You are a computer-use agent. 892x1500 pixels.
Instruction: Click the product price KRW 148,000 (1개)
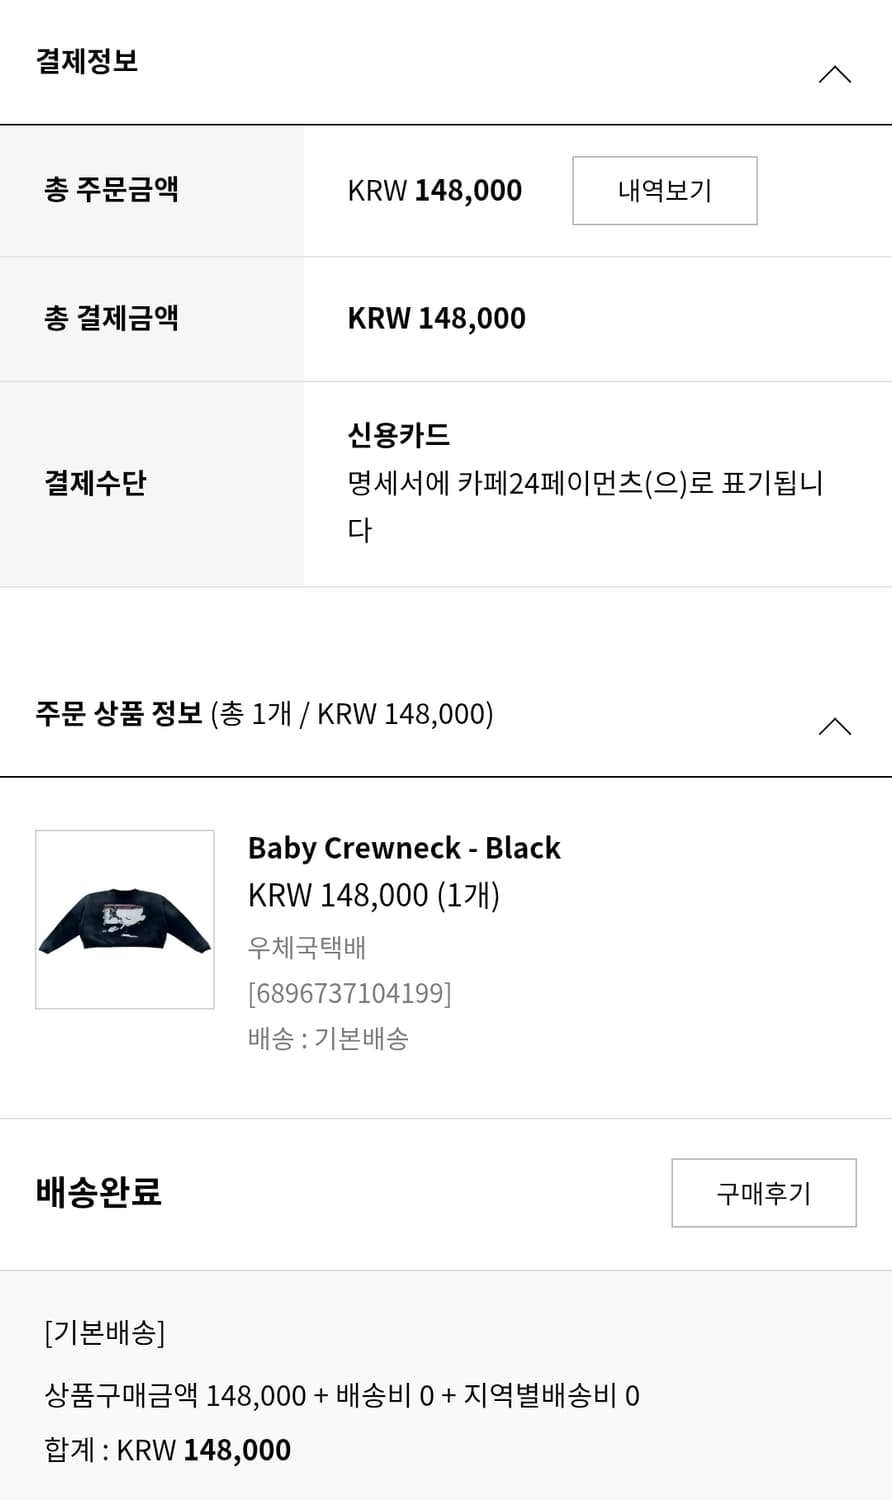point(373,895)
